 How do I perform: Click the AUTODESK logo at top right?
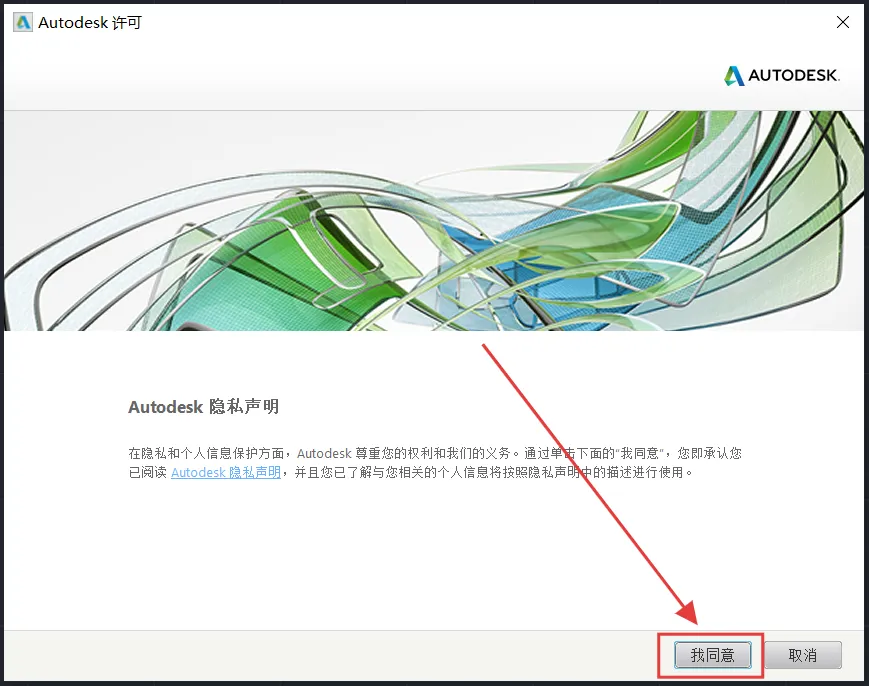click(x=782, y=75)
